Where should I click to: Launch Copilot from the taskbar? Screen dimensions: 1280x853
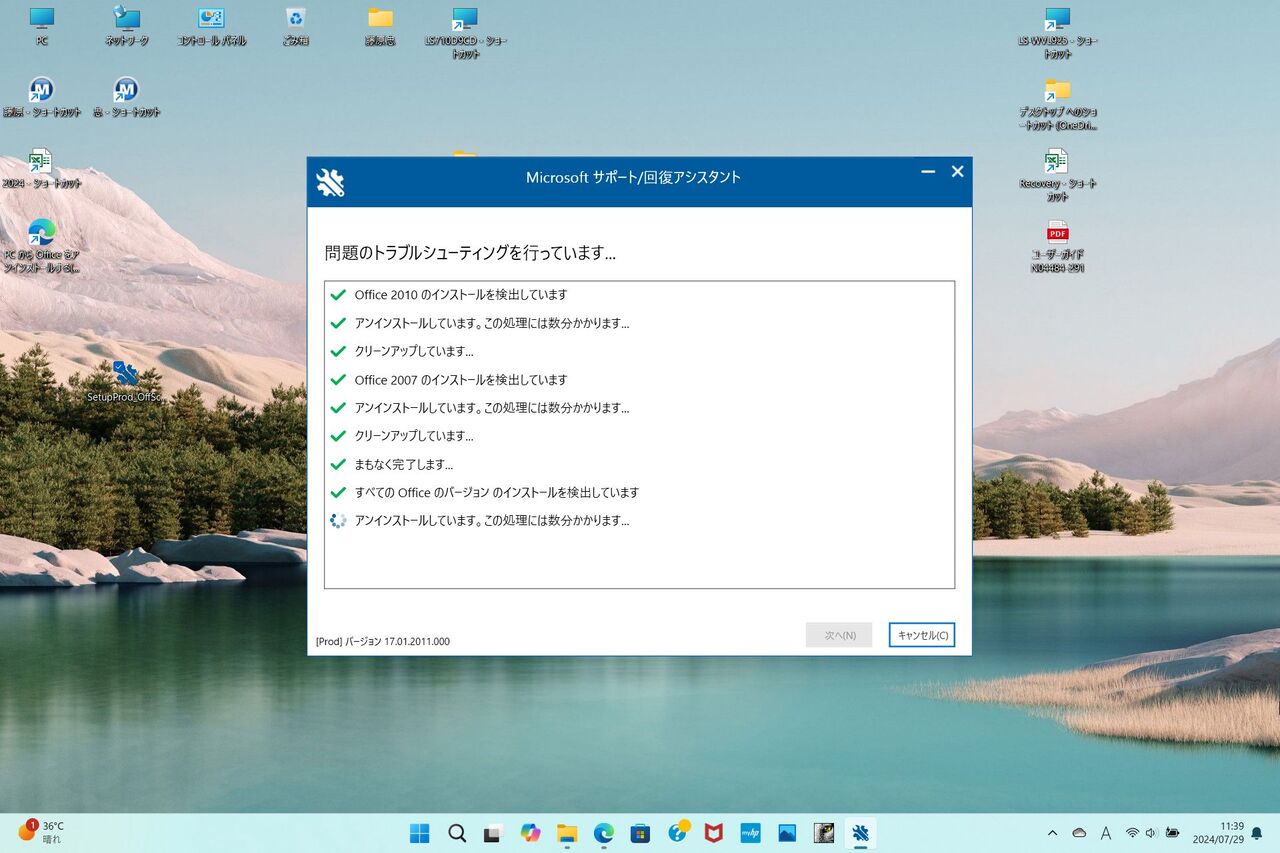click(530, 833)
